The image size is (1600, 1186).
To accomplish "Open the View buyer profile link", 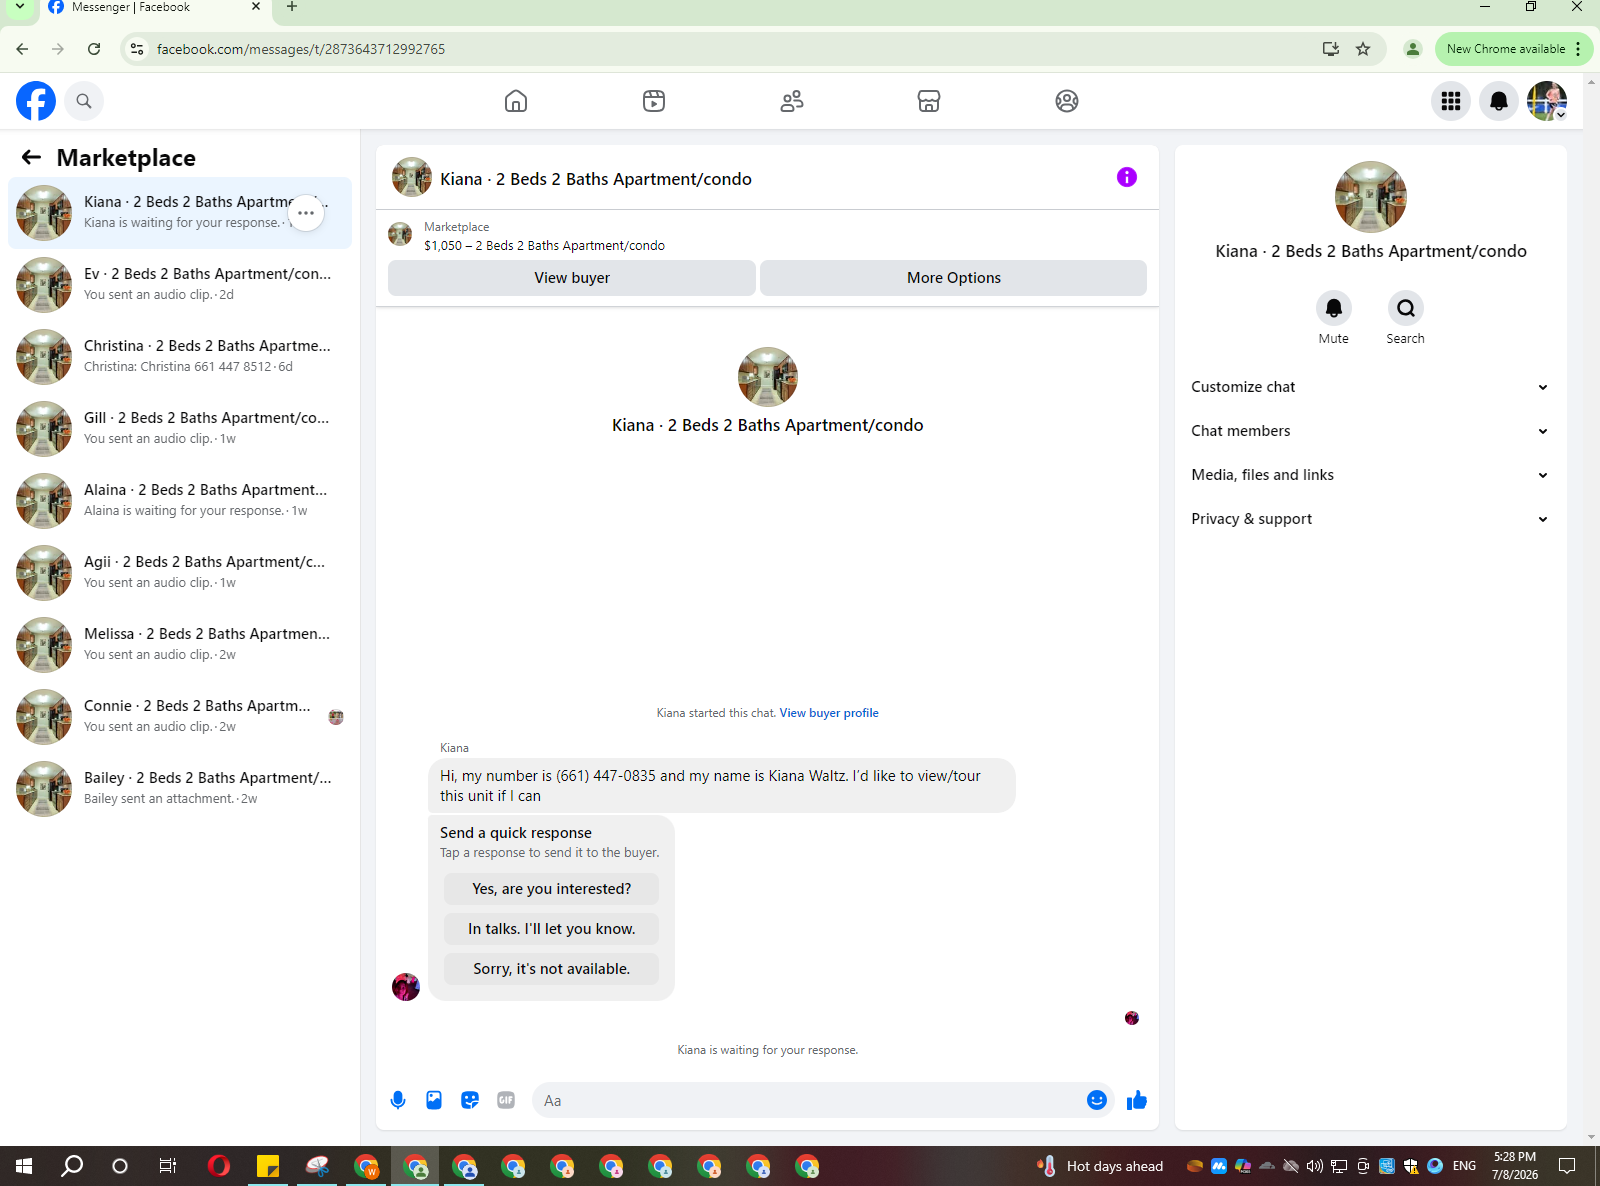I will point(829,713).
